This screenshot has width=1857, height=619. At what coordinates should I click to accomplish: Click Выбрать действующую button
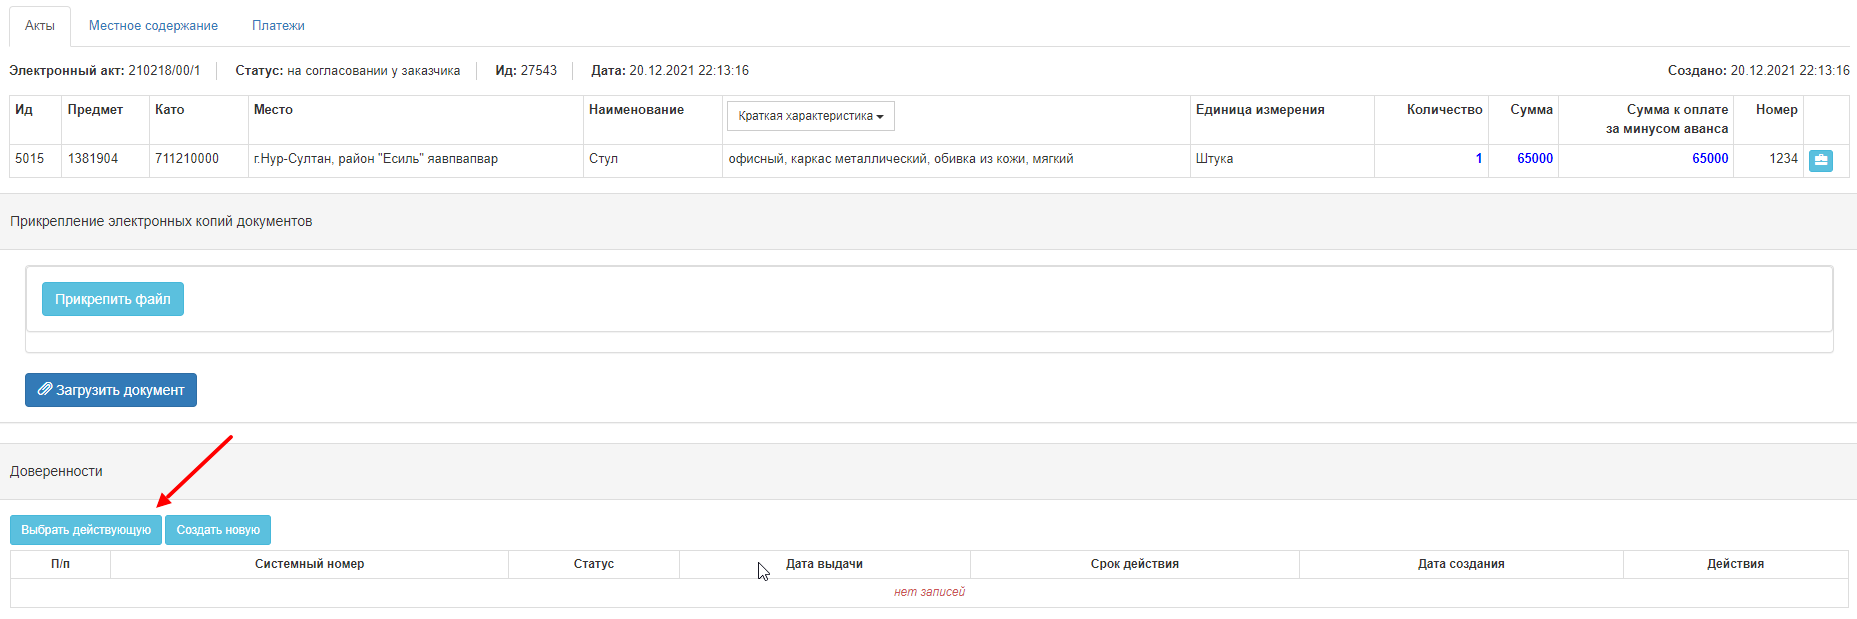pyautogui.click(x=86, y=530)
